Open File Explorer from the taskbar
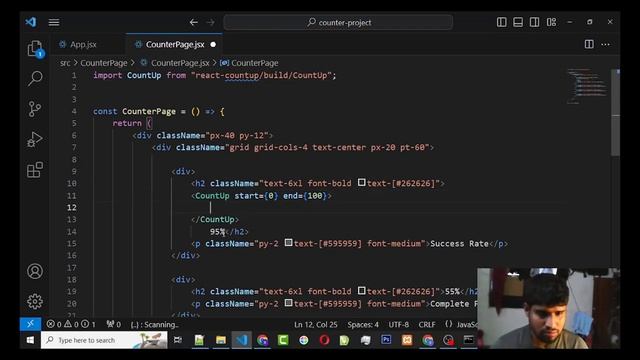 (x=221, y=340)
